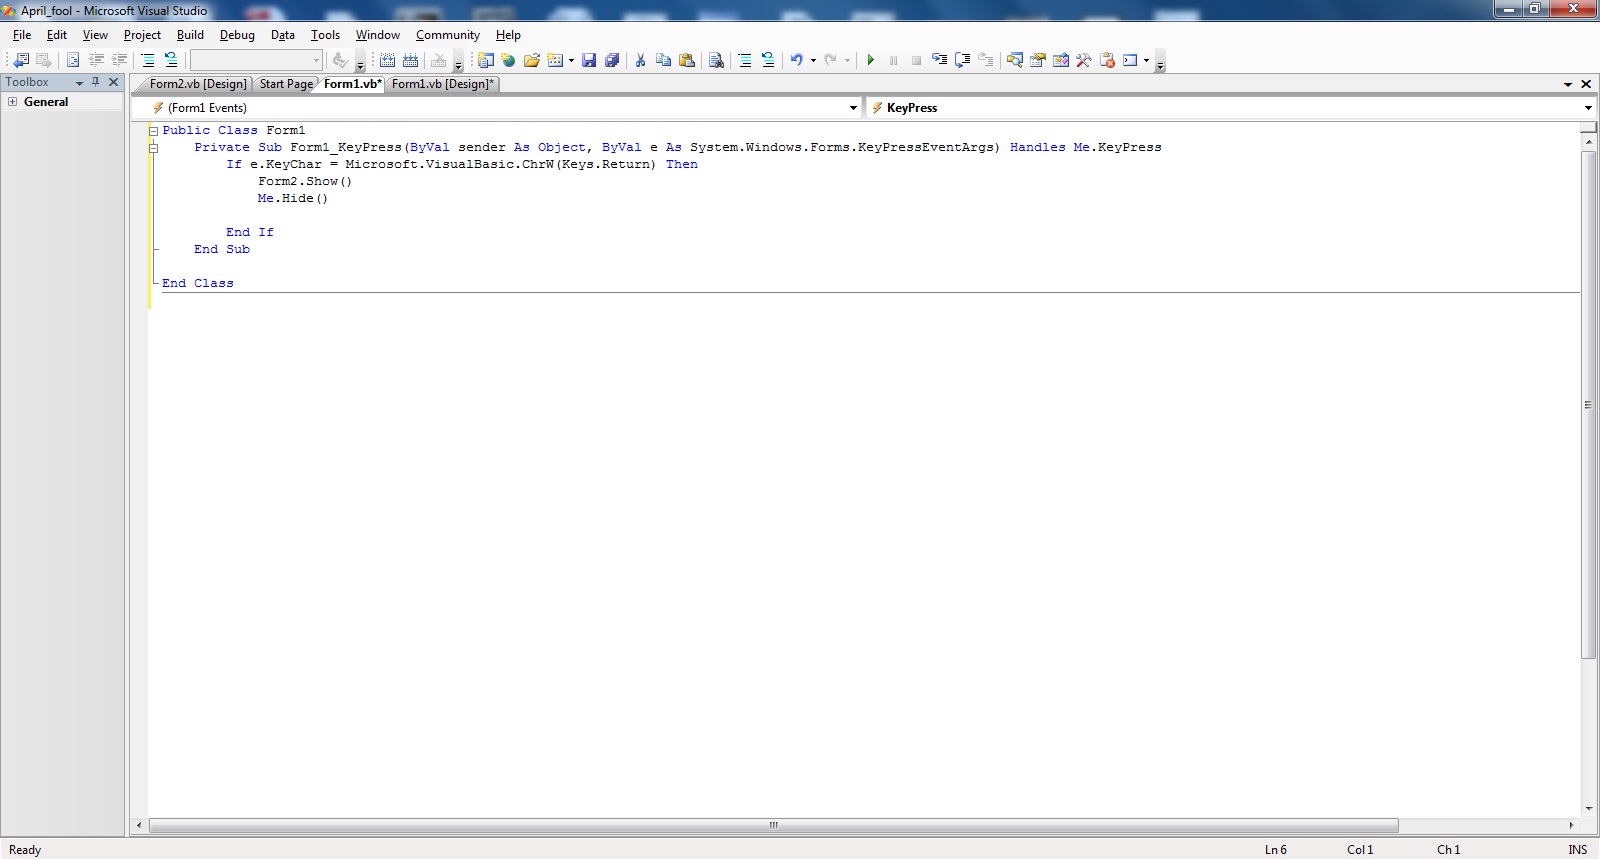Click the Increase Line Indent icon
The height and width of the screenshot is (860, 1600).
tap(119, 60)
